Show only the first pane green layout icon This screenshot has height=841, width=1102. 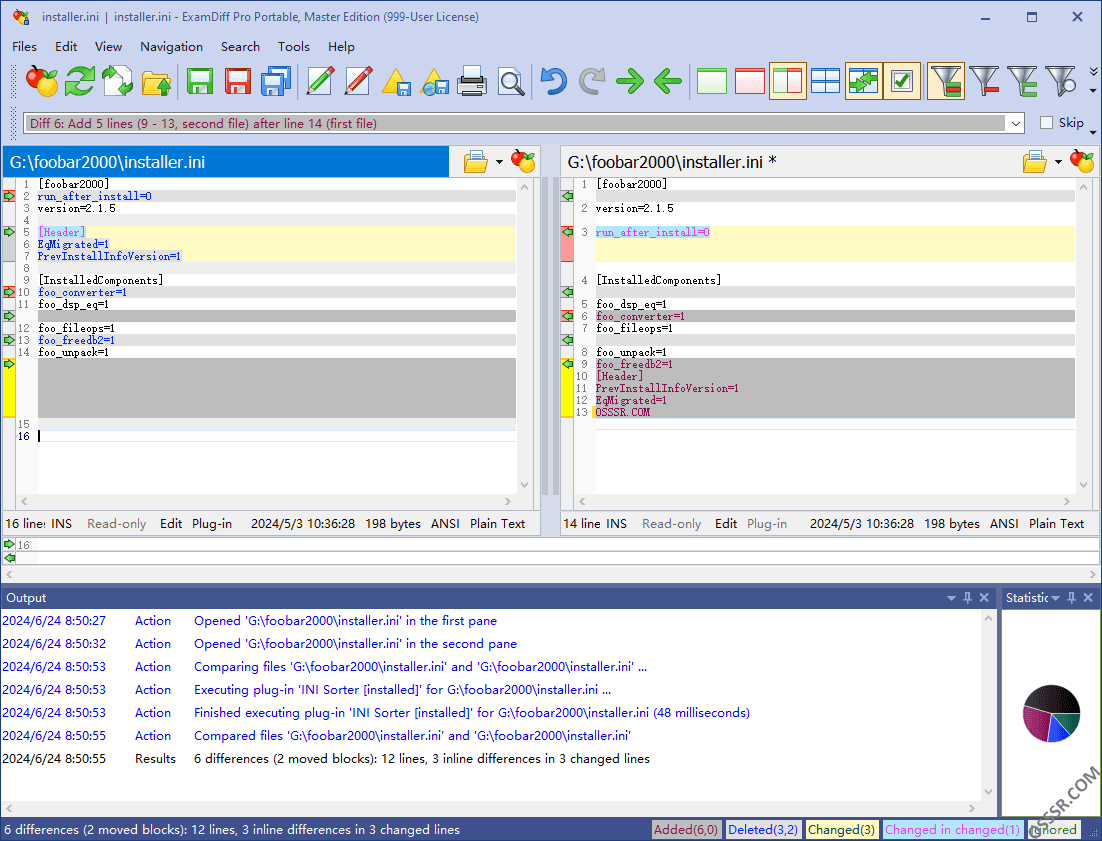point(711,82)
